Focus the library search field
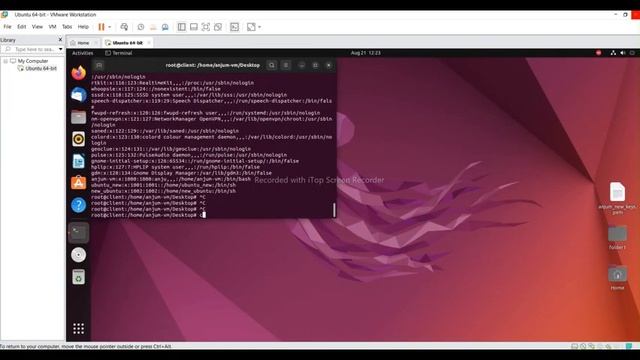 [x=32, y=49]
